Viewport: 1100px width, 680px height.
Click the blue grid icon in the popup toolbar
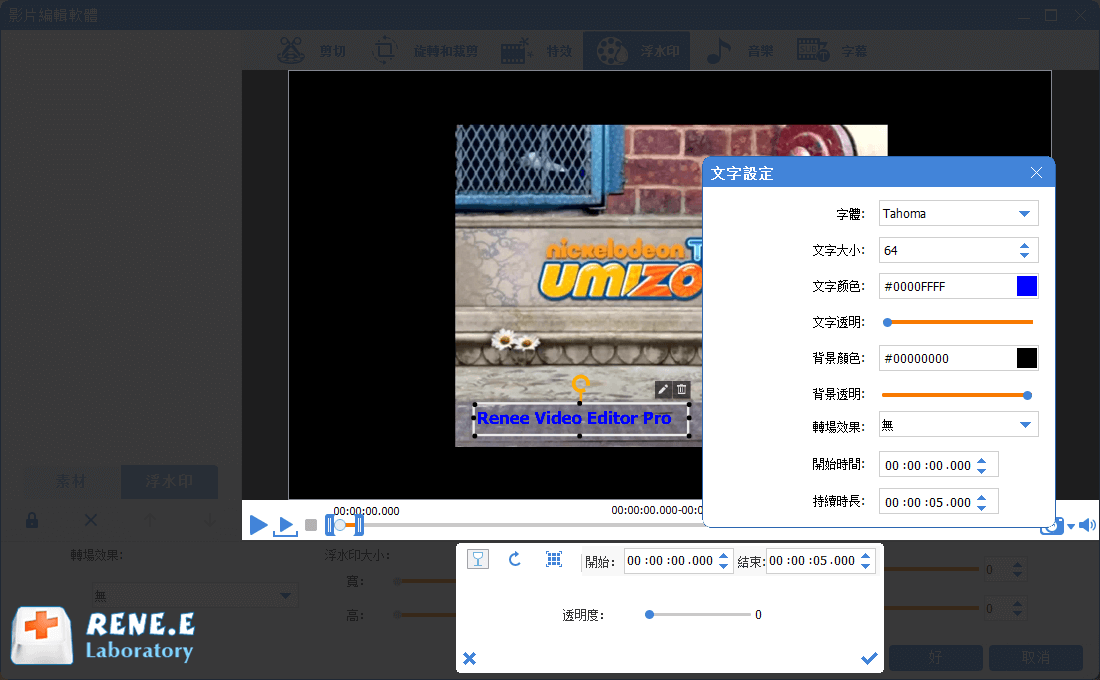tap(554, 559)
